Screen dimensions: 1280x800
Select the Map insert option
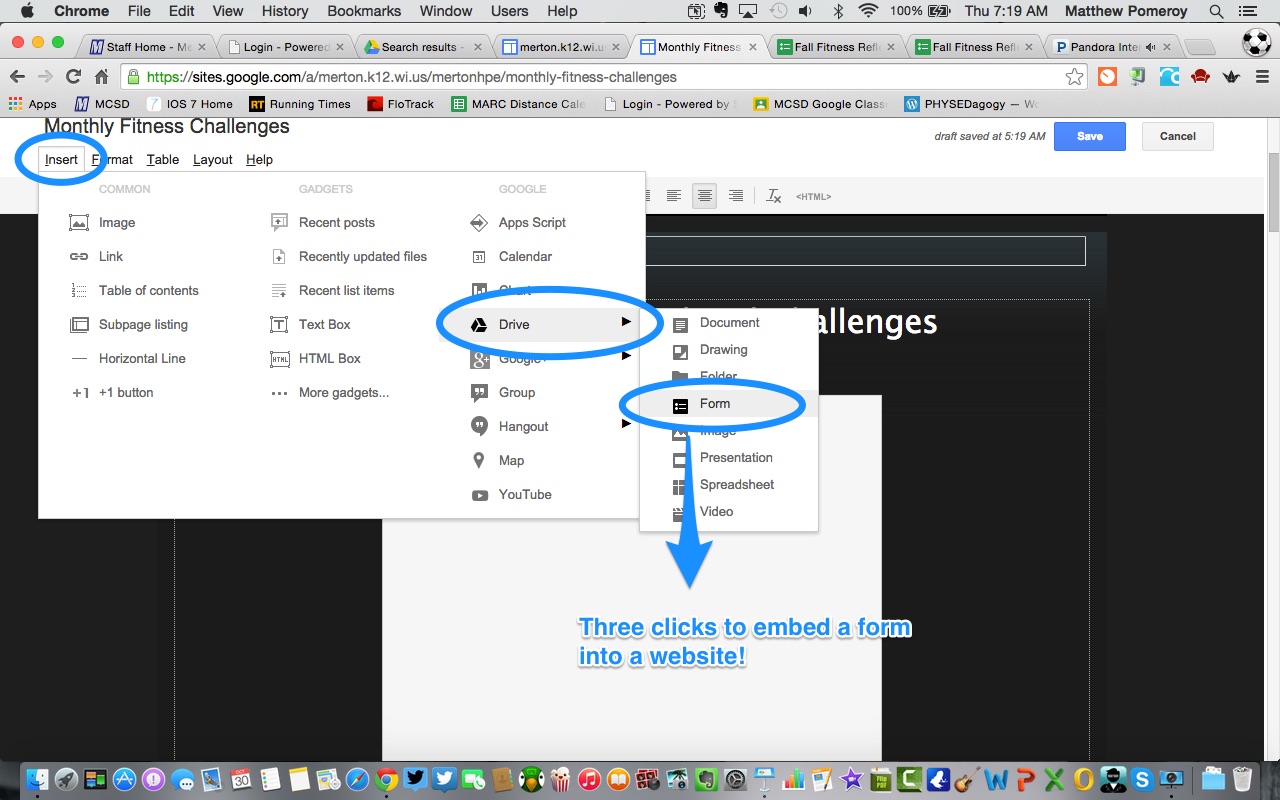(510, 460)
